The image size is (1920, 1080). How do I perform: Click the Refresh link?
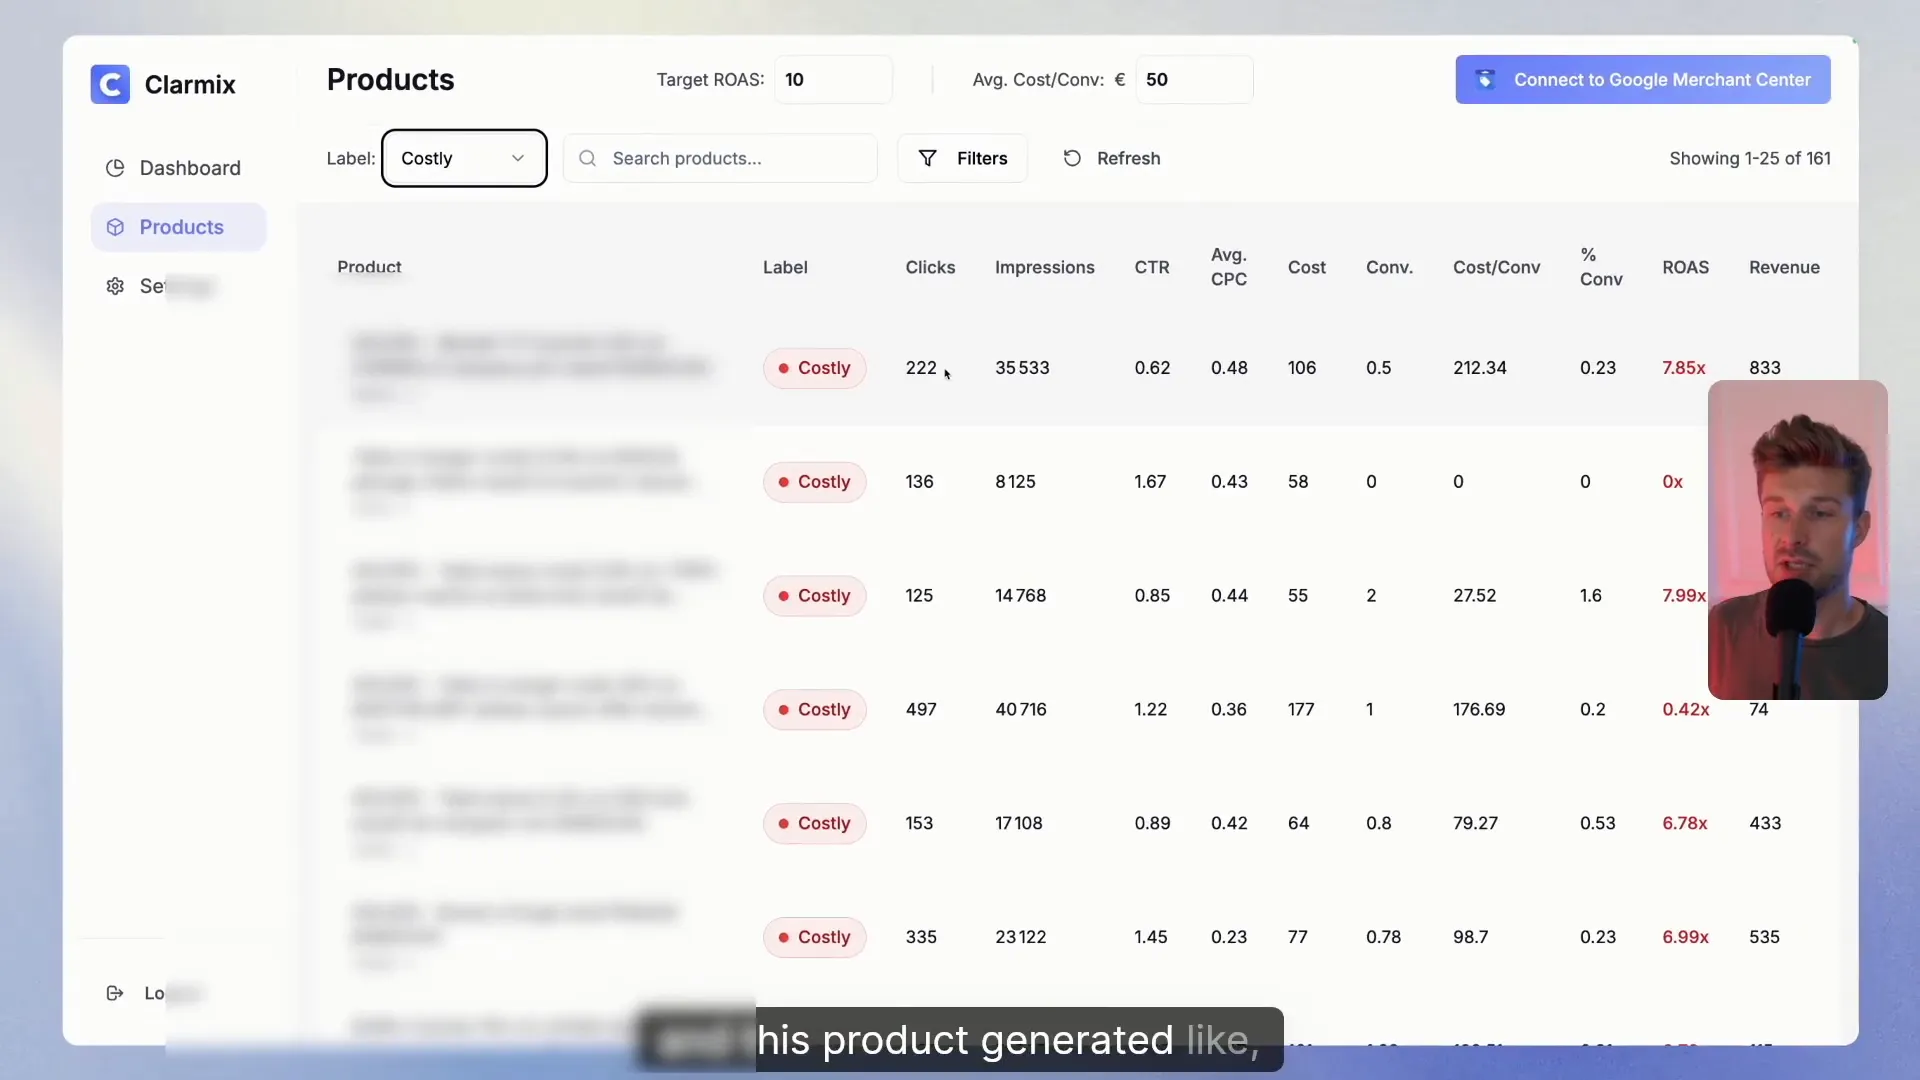coord(1127,158)
